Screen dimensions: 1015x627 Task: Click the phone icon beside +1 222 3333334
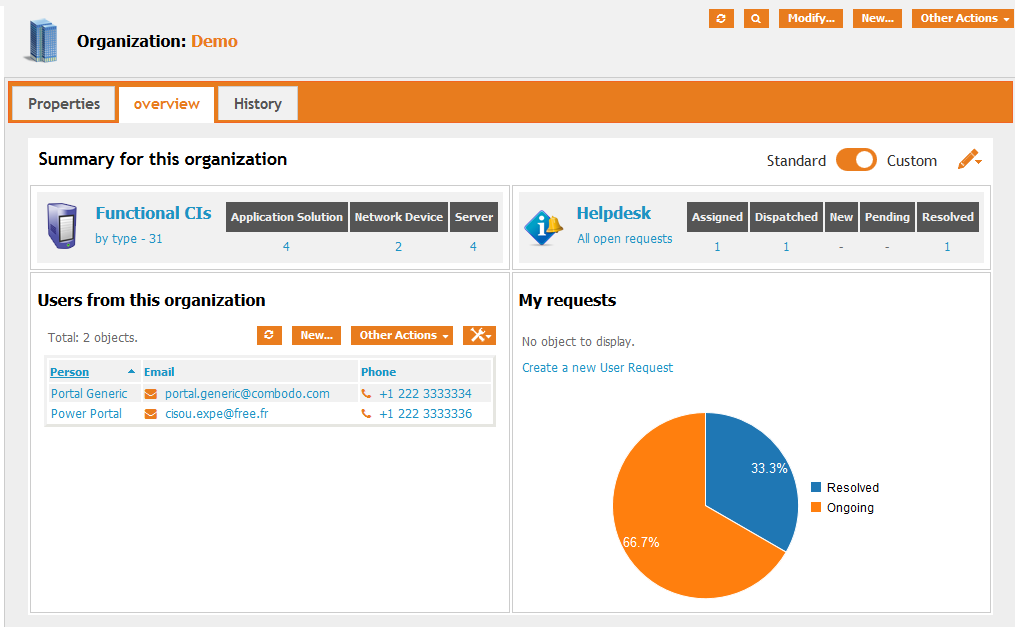[366, 393]
